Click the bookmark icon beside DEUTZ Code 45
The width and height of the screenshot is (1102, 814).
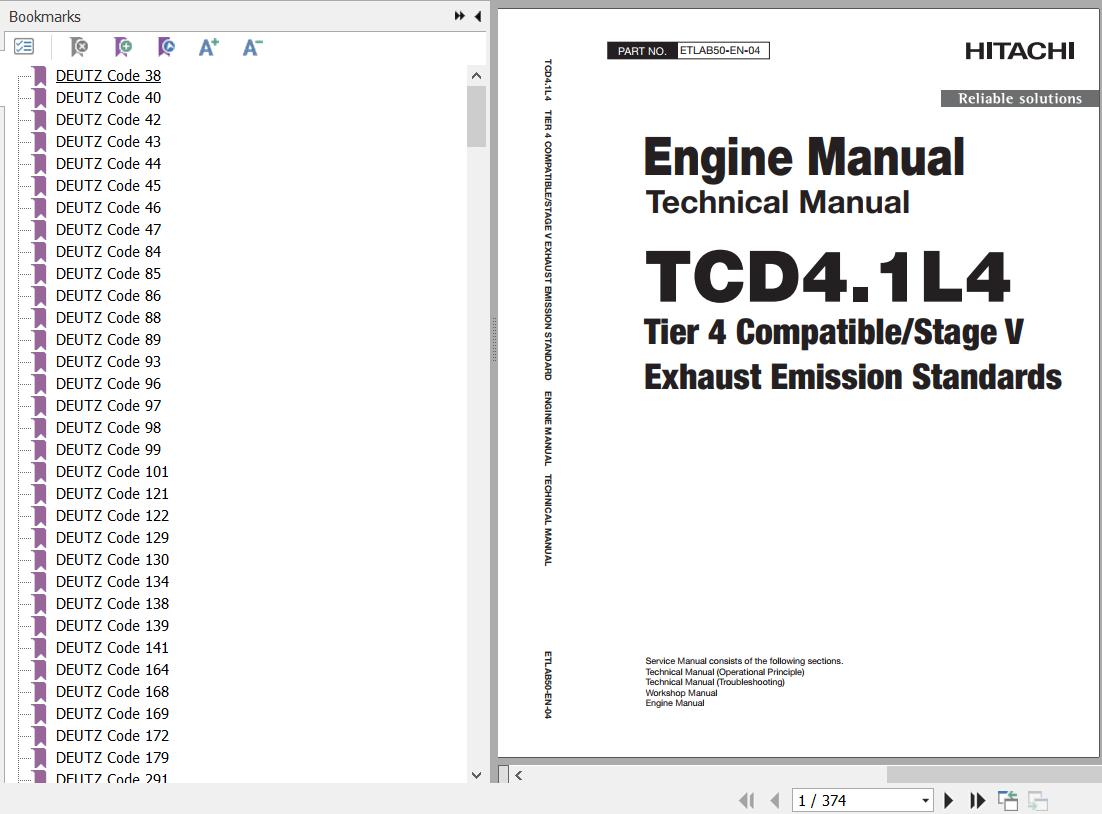[x=40, y=186]
